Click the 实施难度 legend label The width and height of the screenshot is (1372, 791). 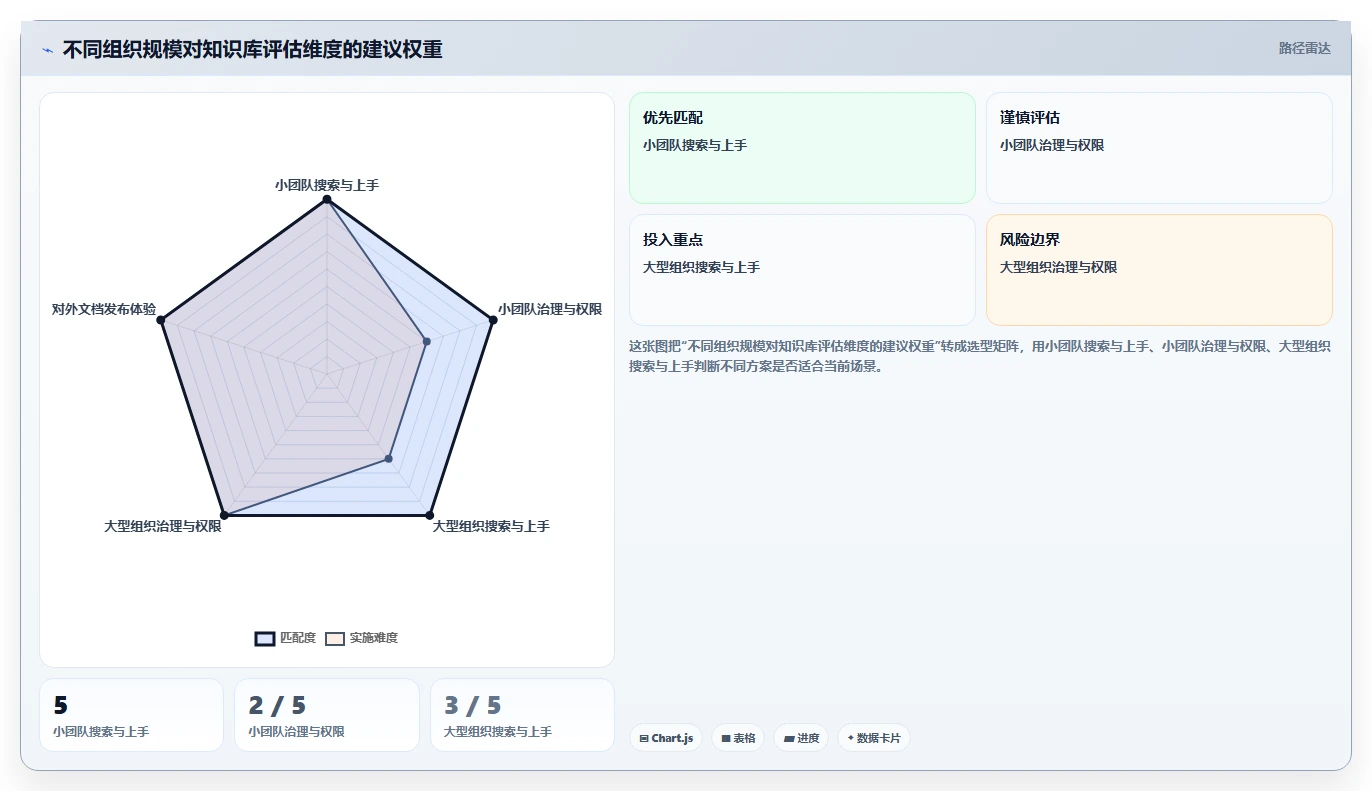pyautogui.click(x=374, y=638)
